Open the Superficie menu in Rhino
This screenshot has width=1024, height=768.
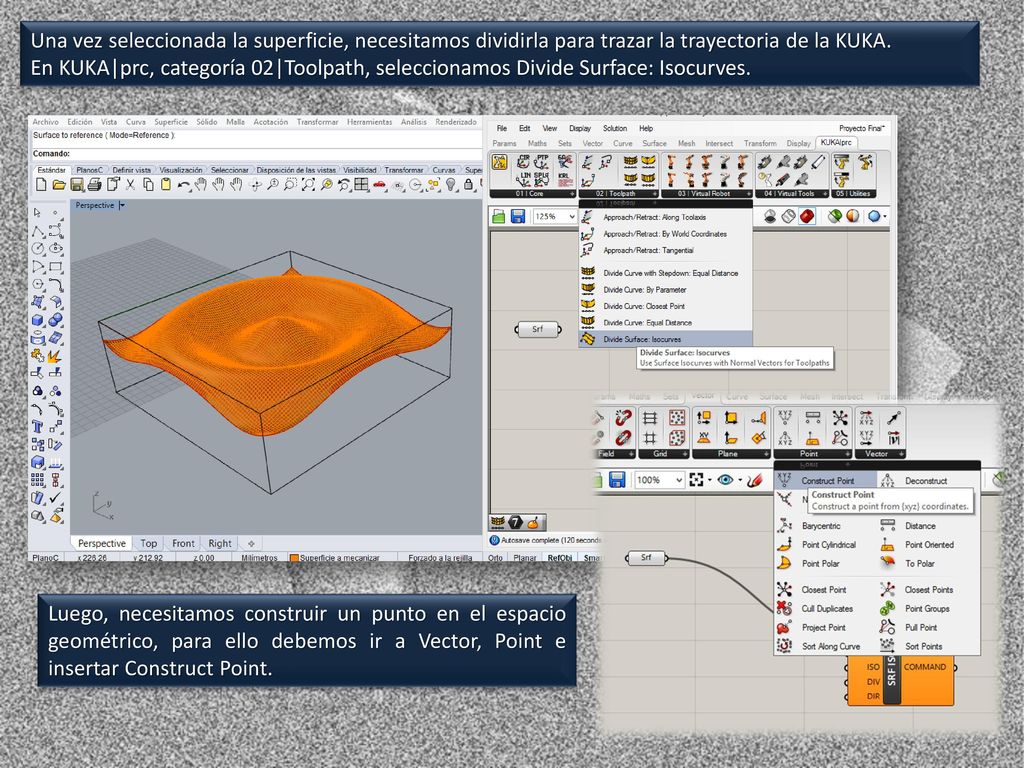pos(171,122)
